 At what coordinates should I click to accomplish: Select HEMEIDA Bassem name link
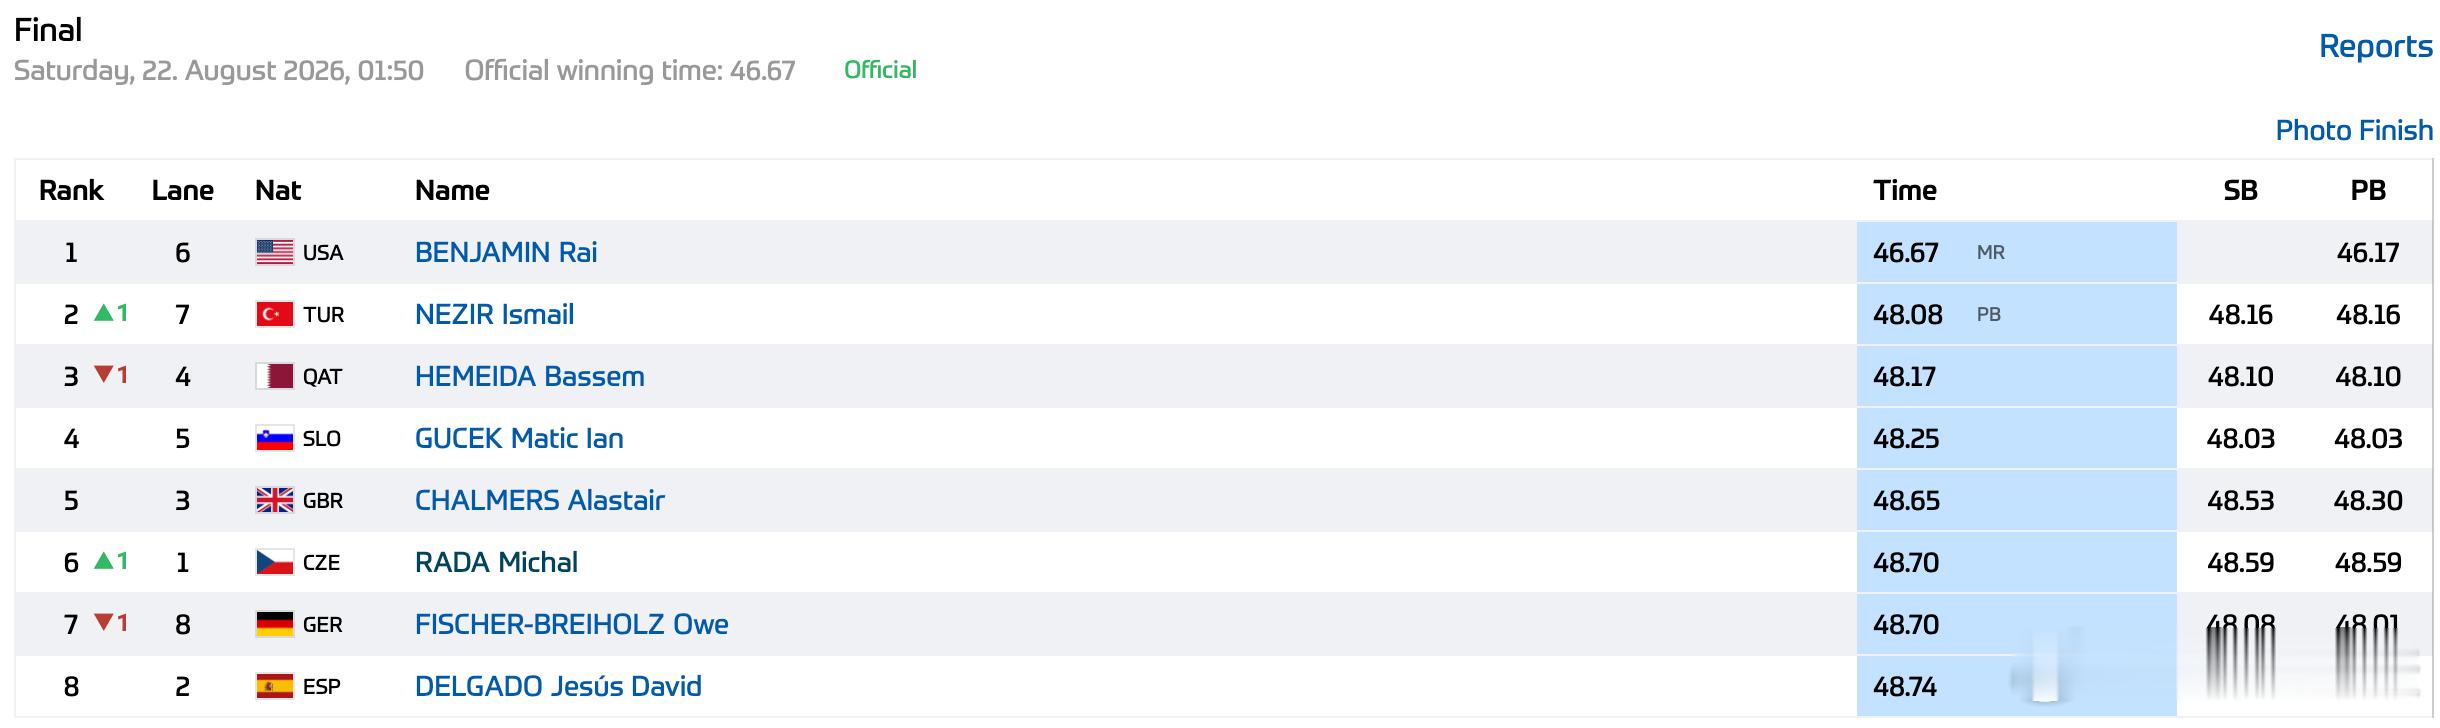coord(529,376)
